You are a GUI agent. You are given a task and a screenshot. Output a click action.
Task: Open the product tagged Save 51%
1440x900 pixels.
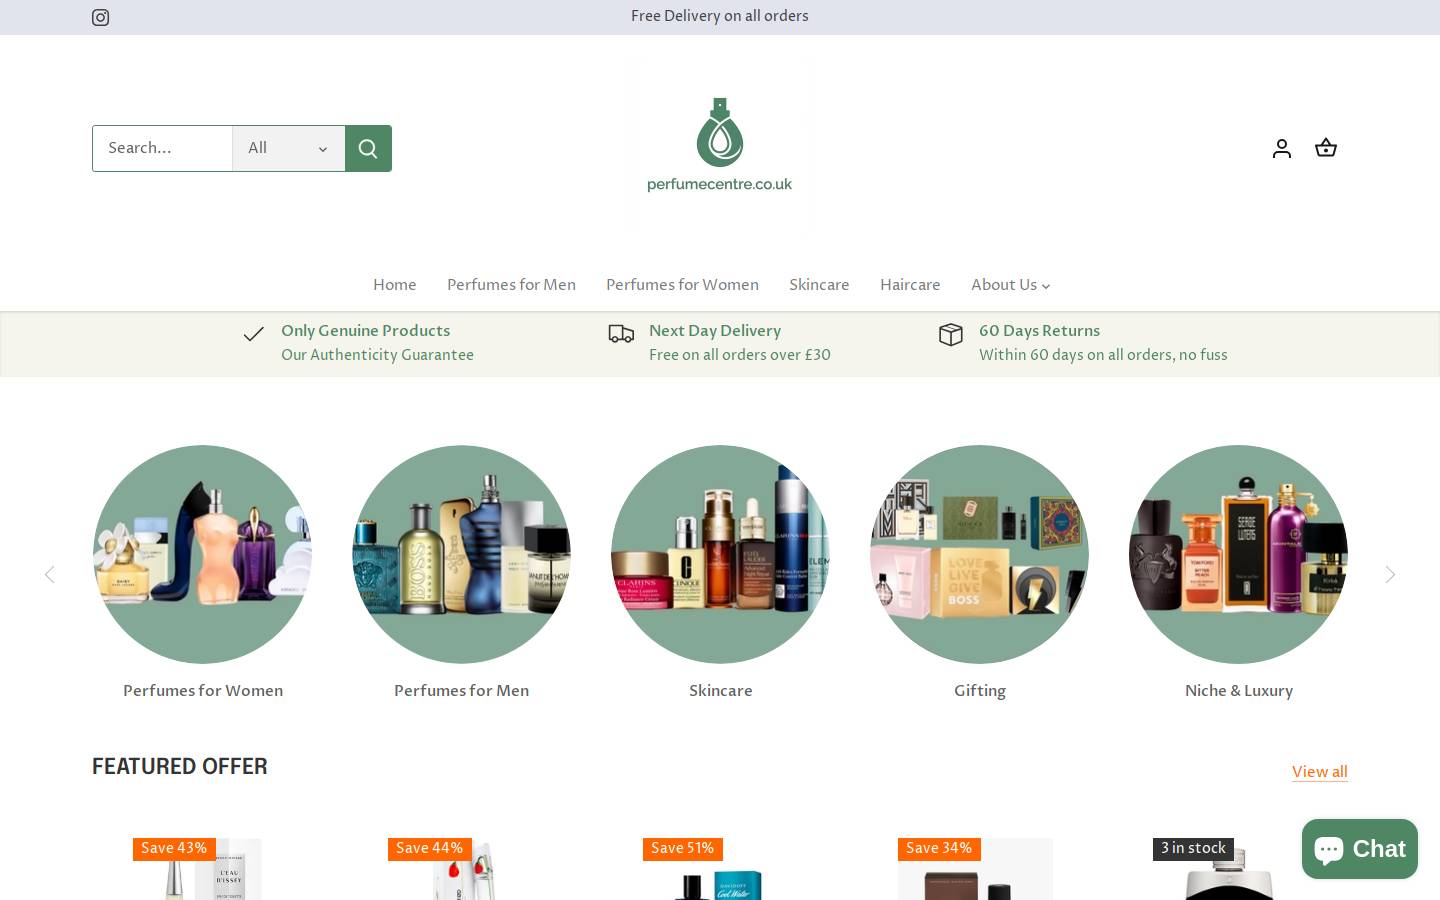720,869
